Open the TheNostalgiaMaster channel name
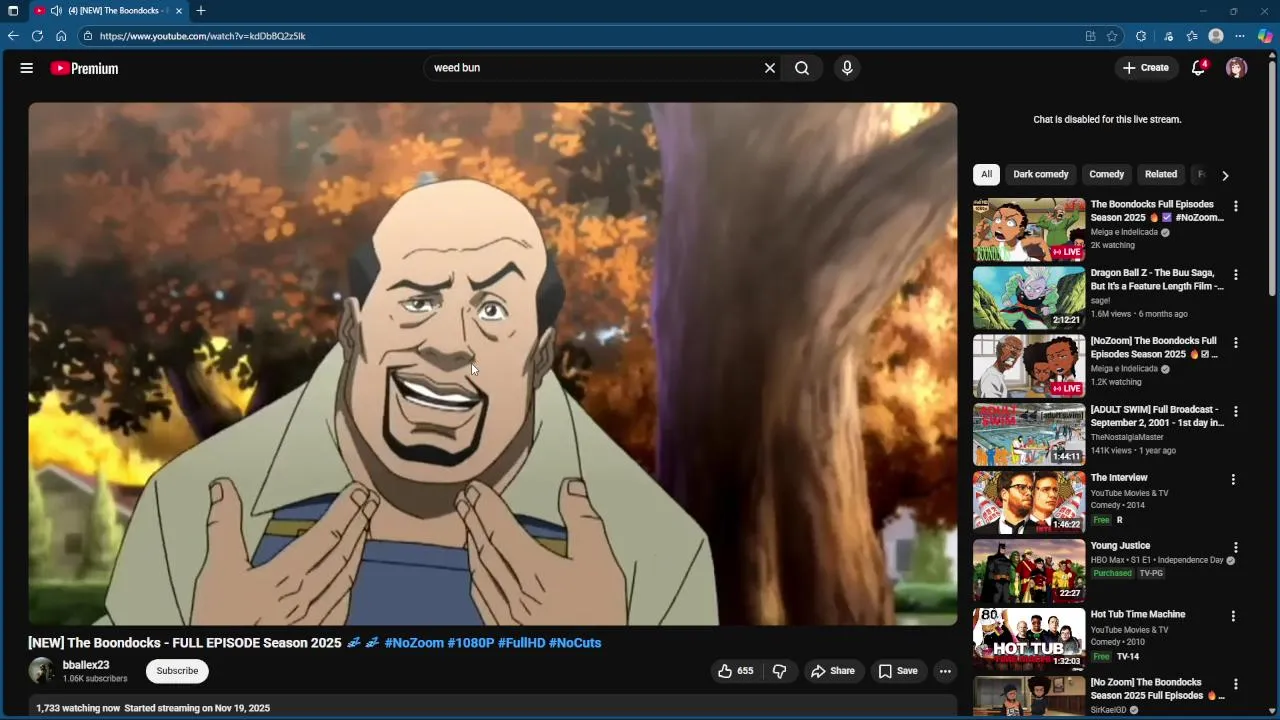 click(x=1127, y=437)
